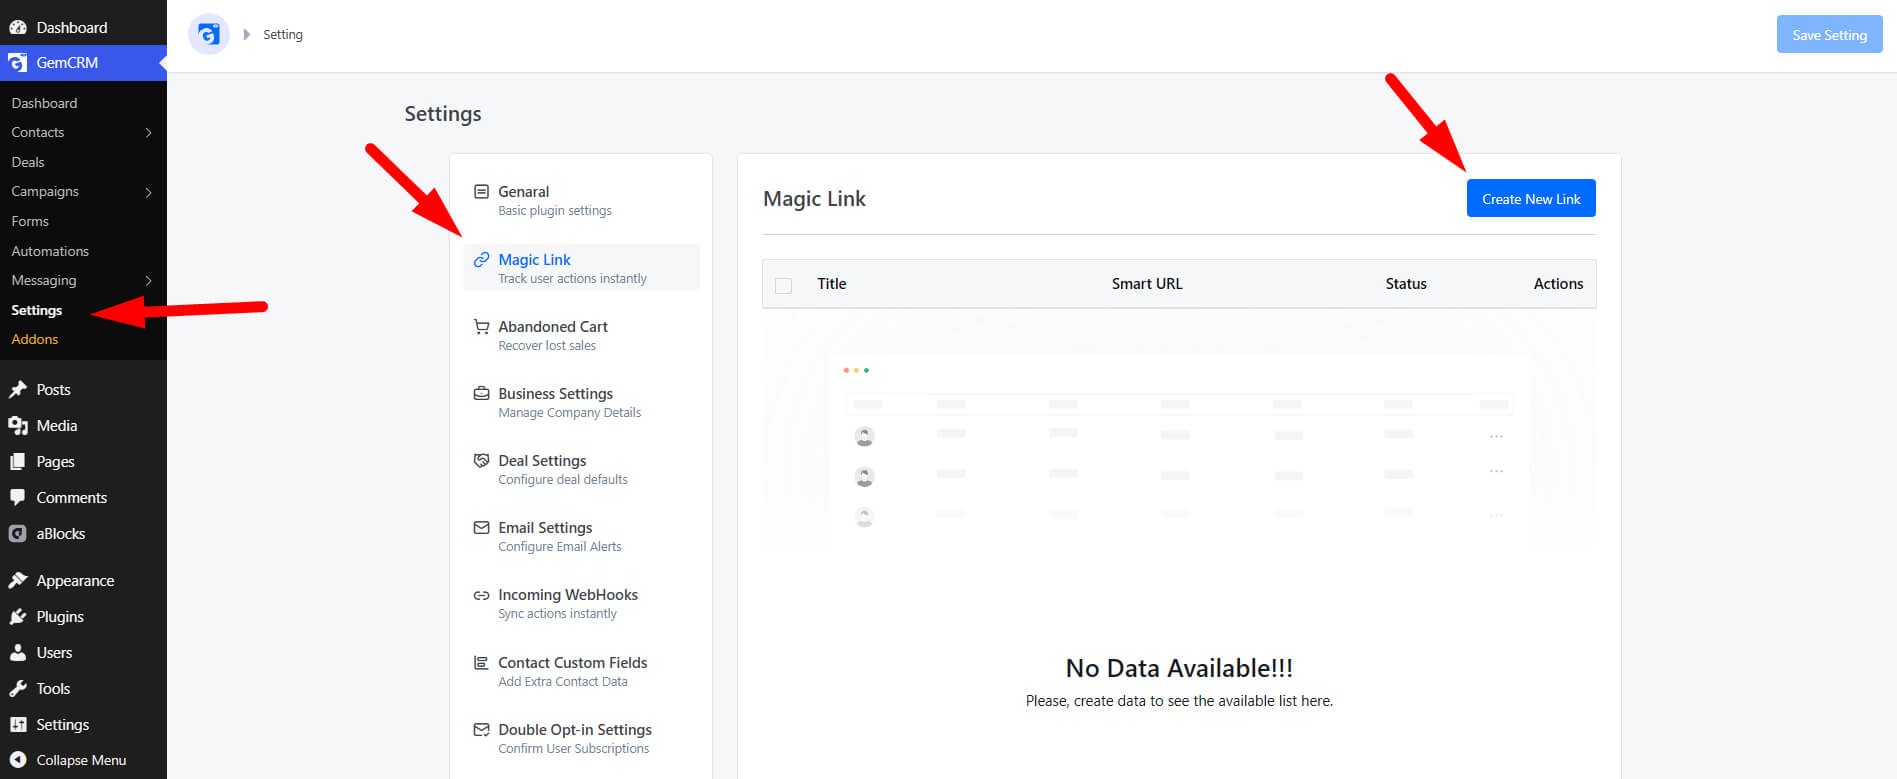Expand the Contacts submenu chevron
The width and height of the screenshot is (1897, 779).
(x=149, y=132)
